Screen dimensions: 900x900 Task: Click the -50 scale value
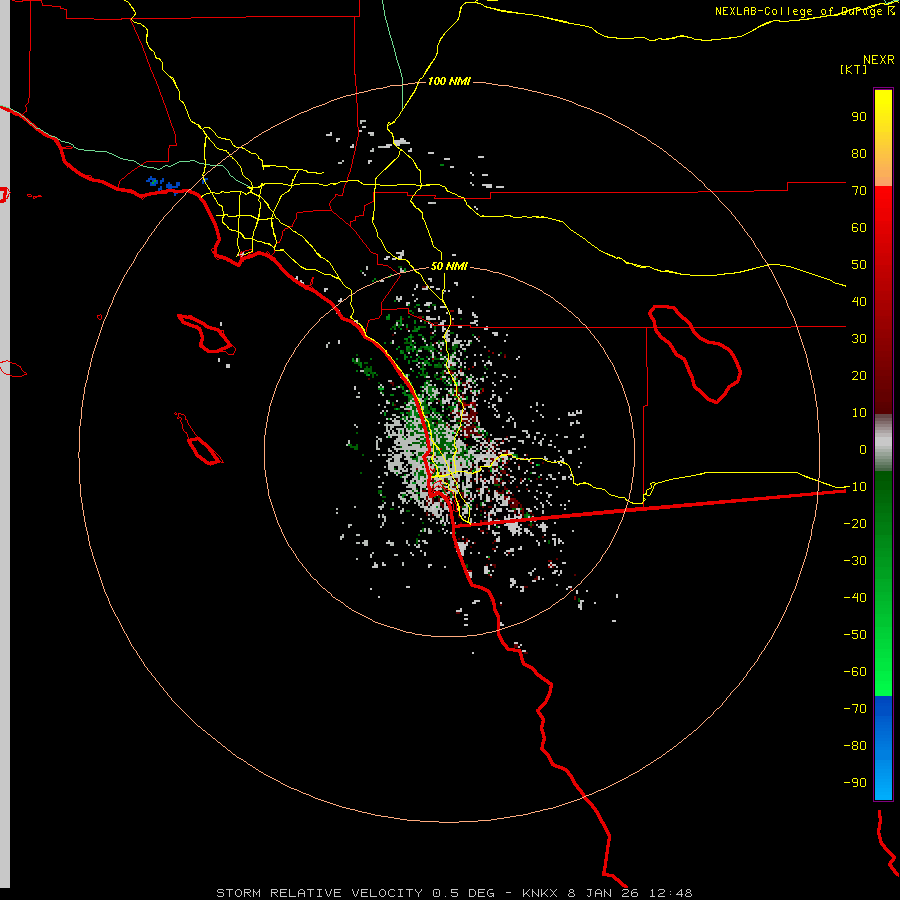click(x=855, y=635)
